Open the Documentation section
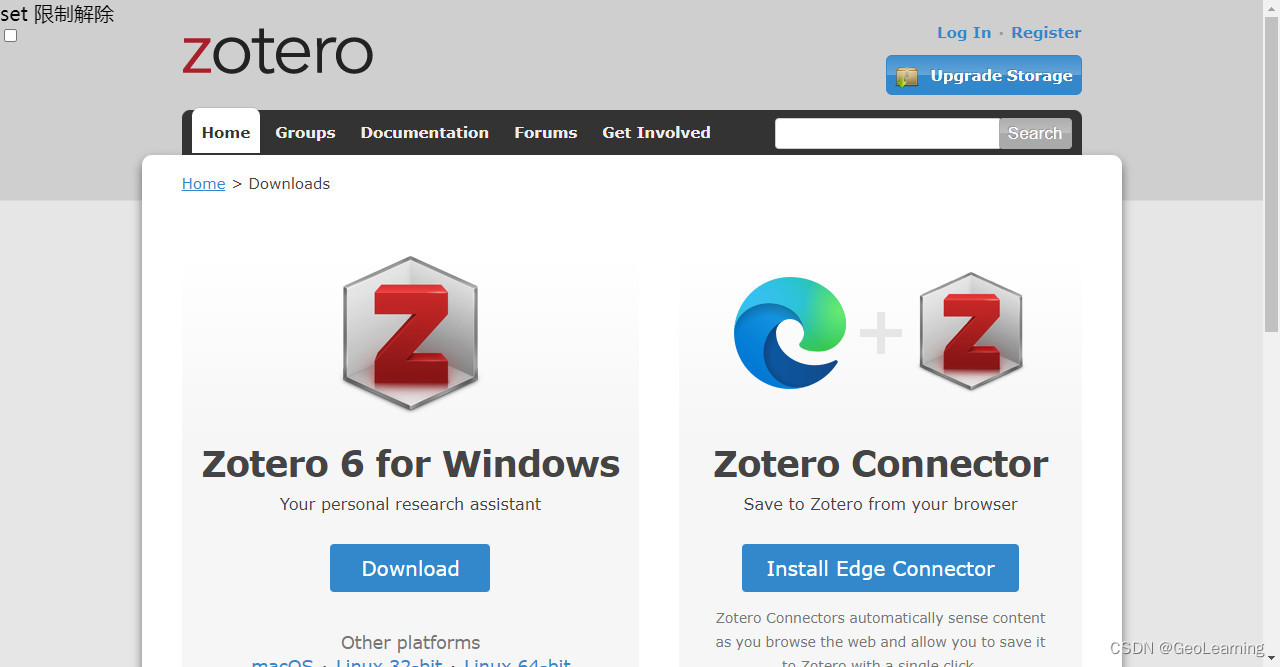 [x=424, y=132]
